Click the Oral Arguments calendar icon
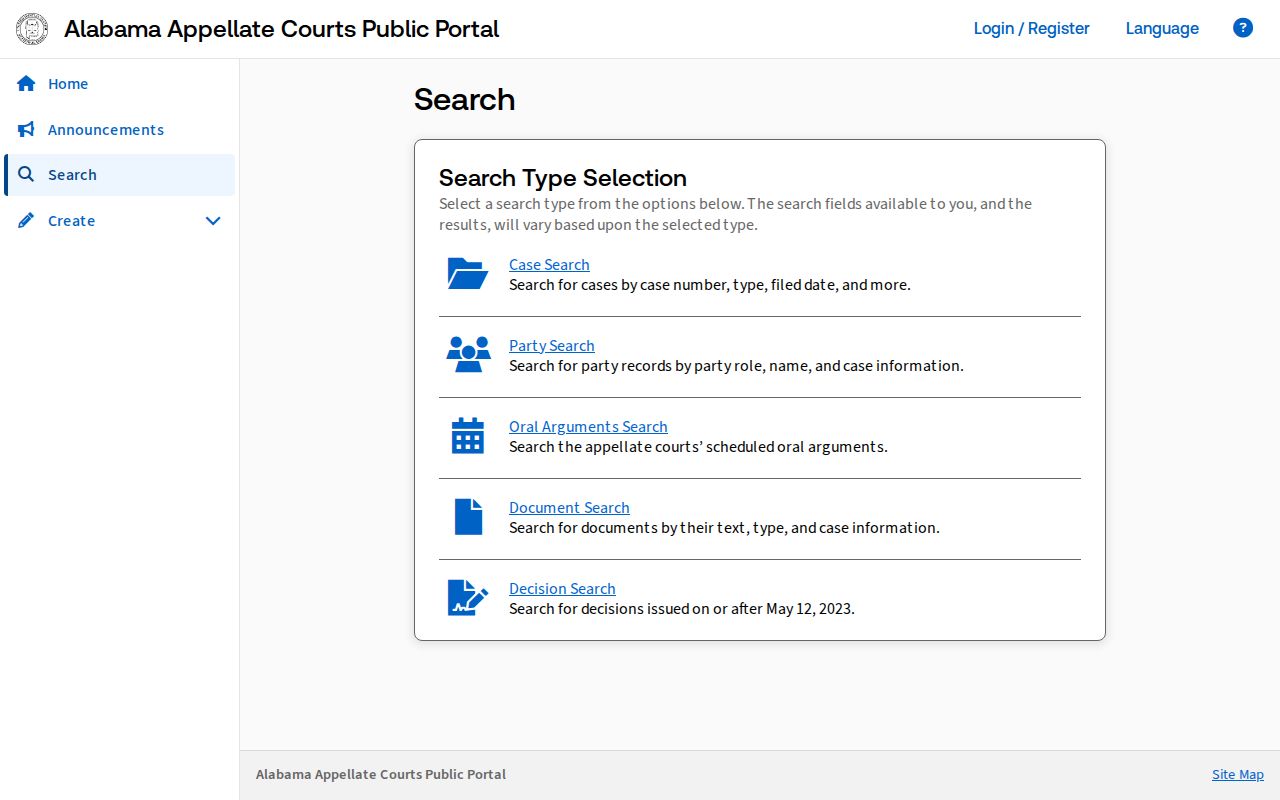1280x800 pixels. 468,436
